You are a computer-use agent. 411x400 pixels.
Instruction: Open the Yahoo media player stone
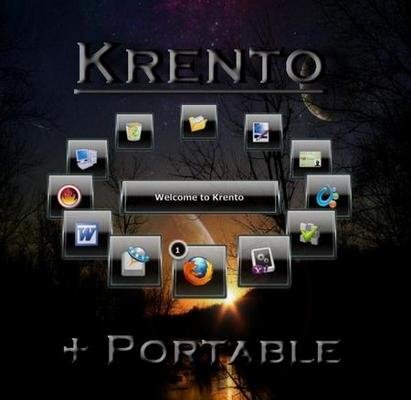pyautogui.click(x=264, y=261)
